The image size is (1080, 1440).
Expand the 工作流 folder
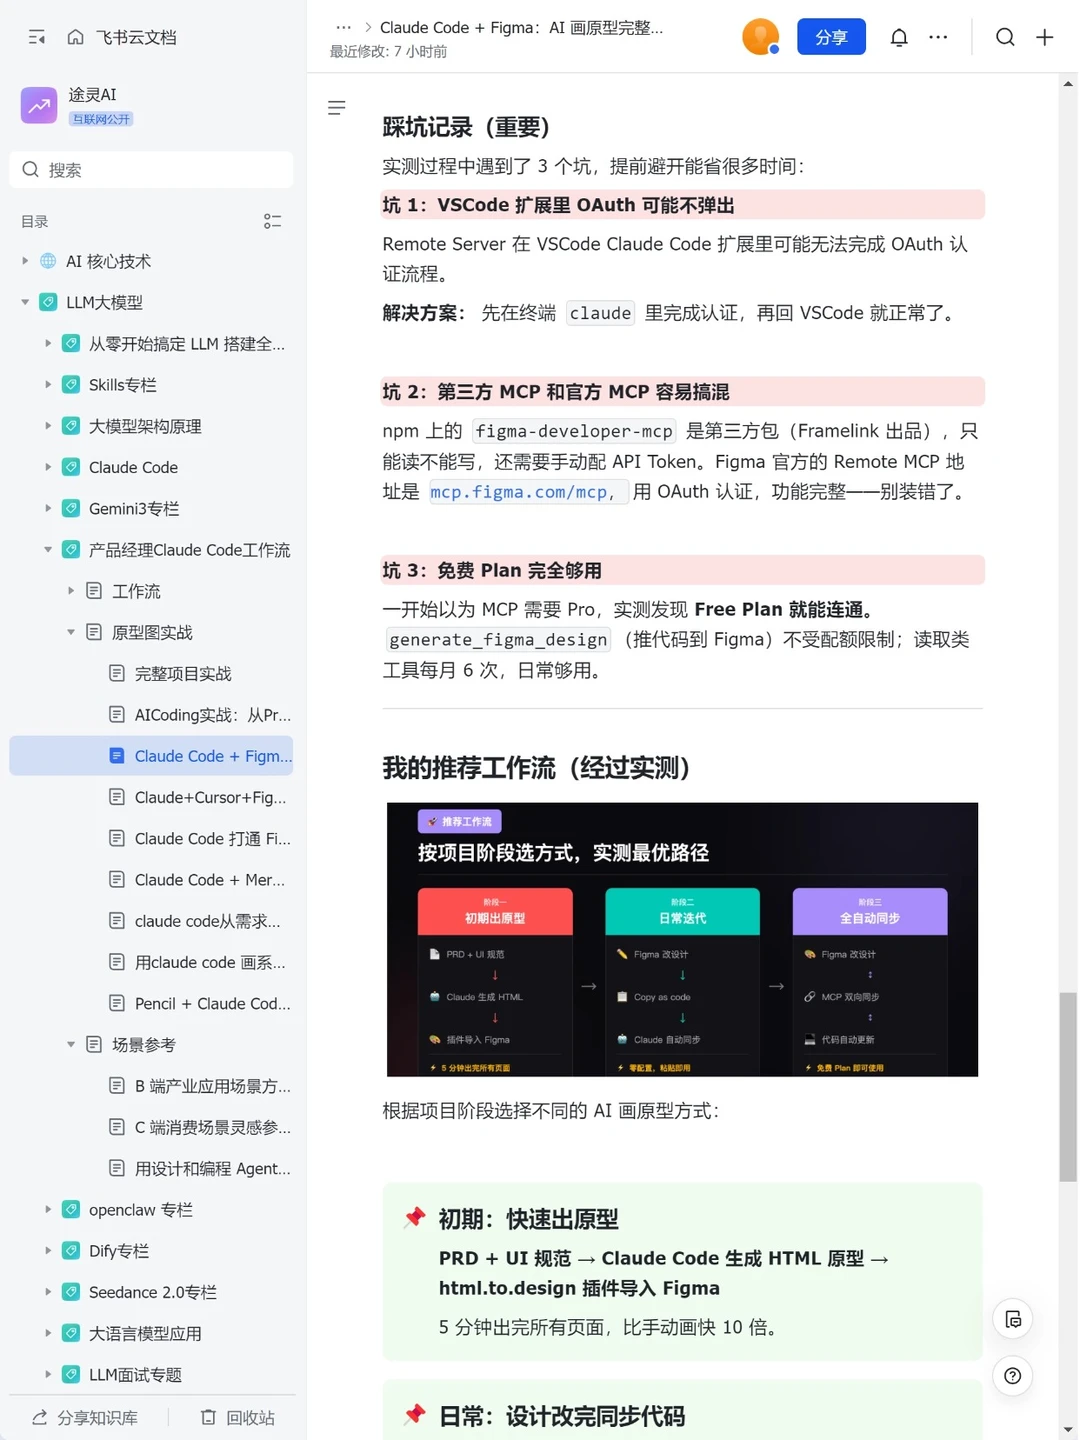pos(70,591)
